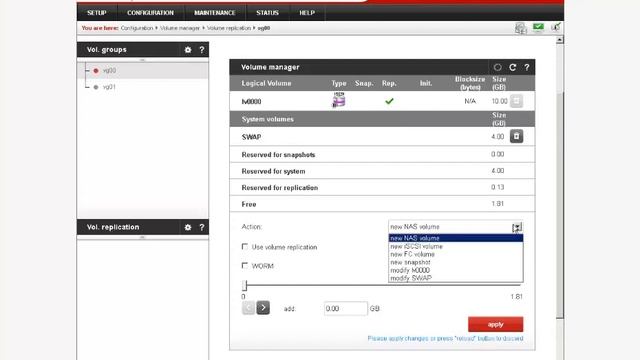Open the SETUP menu
The height and width of the screenshot is (360, 640).
pyautogui.click(x=97, y=13)
